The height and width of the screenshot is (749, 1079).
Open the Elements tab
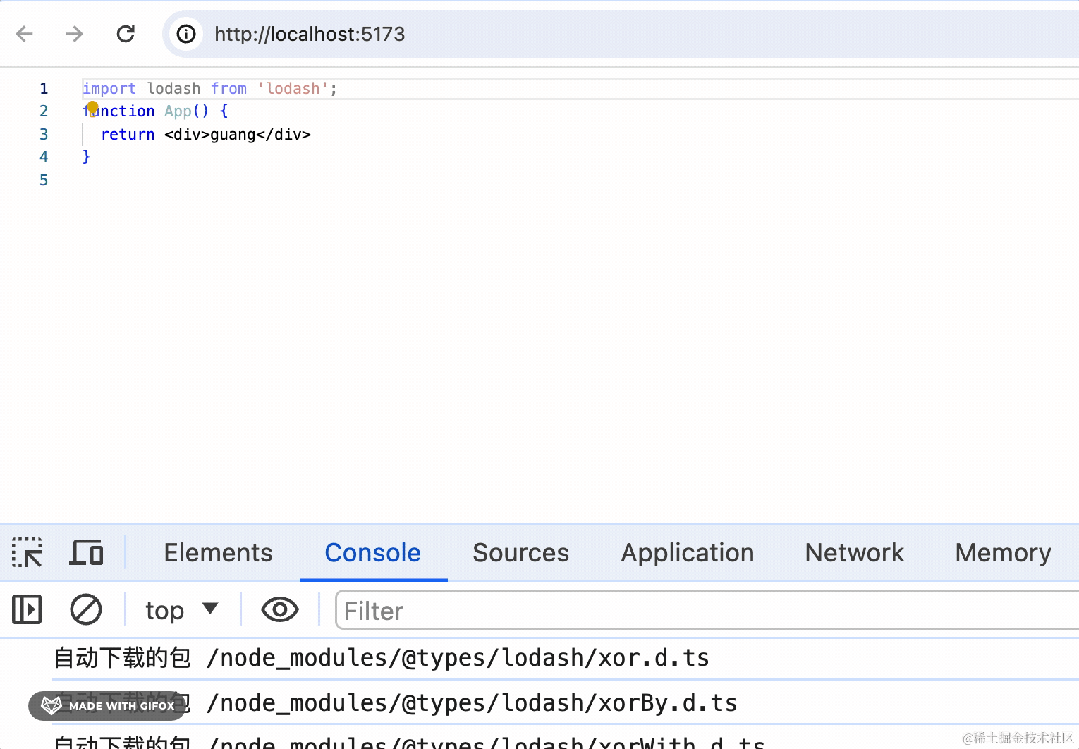pos(218,552)
